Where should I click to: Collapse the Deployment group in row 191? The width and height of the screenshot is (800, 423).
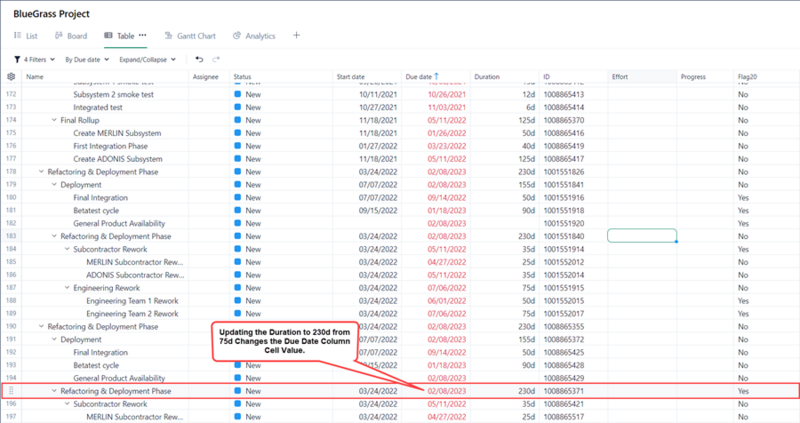54,339
